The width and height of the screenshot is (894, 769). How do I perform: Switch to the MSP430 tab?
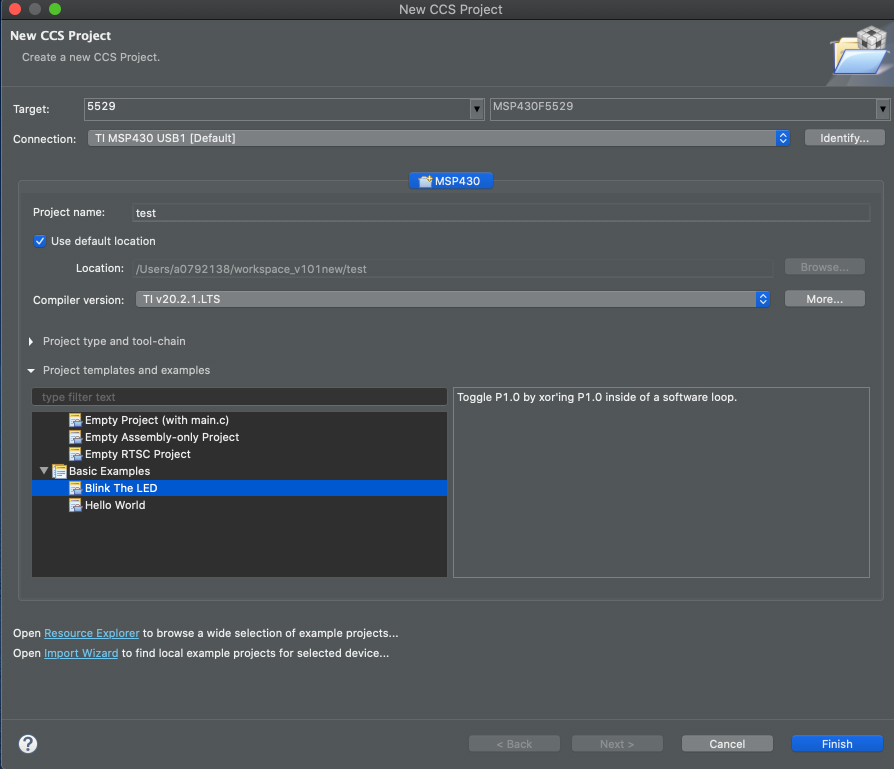(449, 180)
